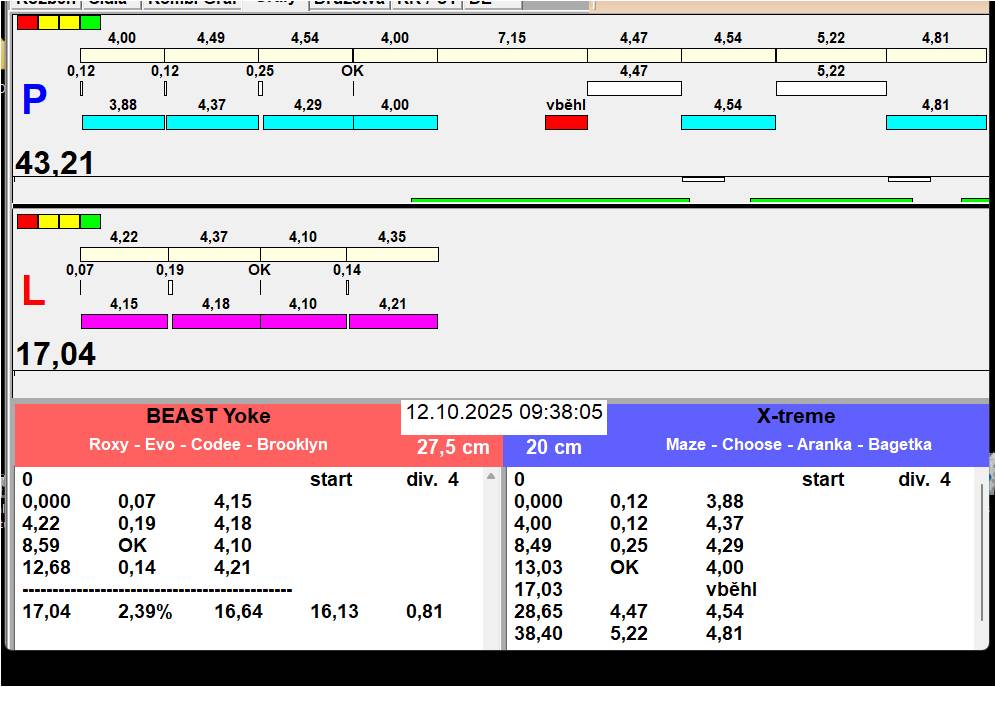Click the blue P lane letter
Image resolution: width=995 pixels, height=716 pixels.
tap(34, 100)
